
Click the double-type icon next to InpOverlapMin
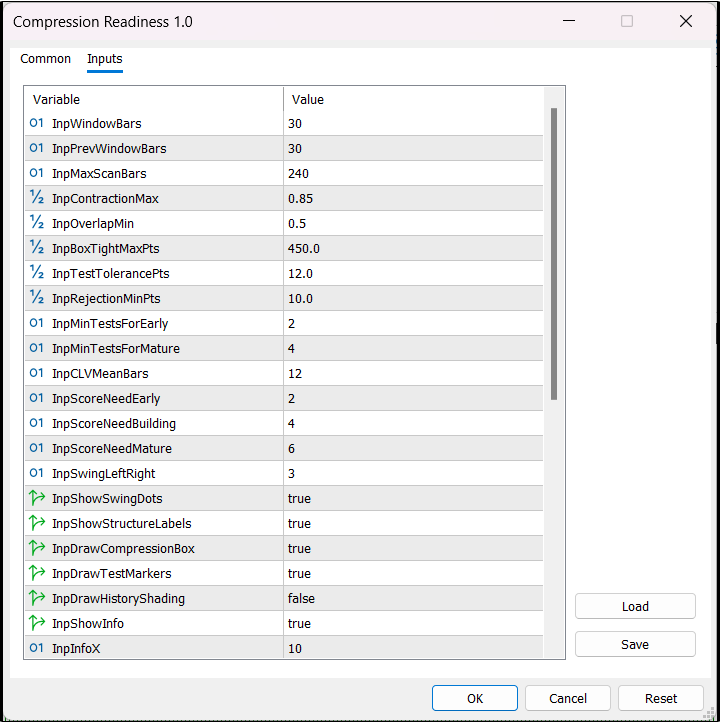coord(37,224)
